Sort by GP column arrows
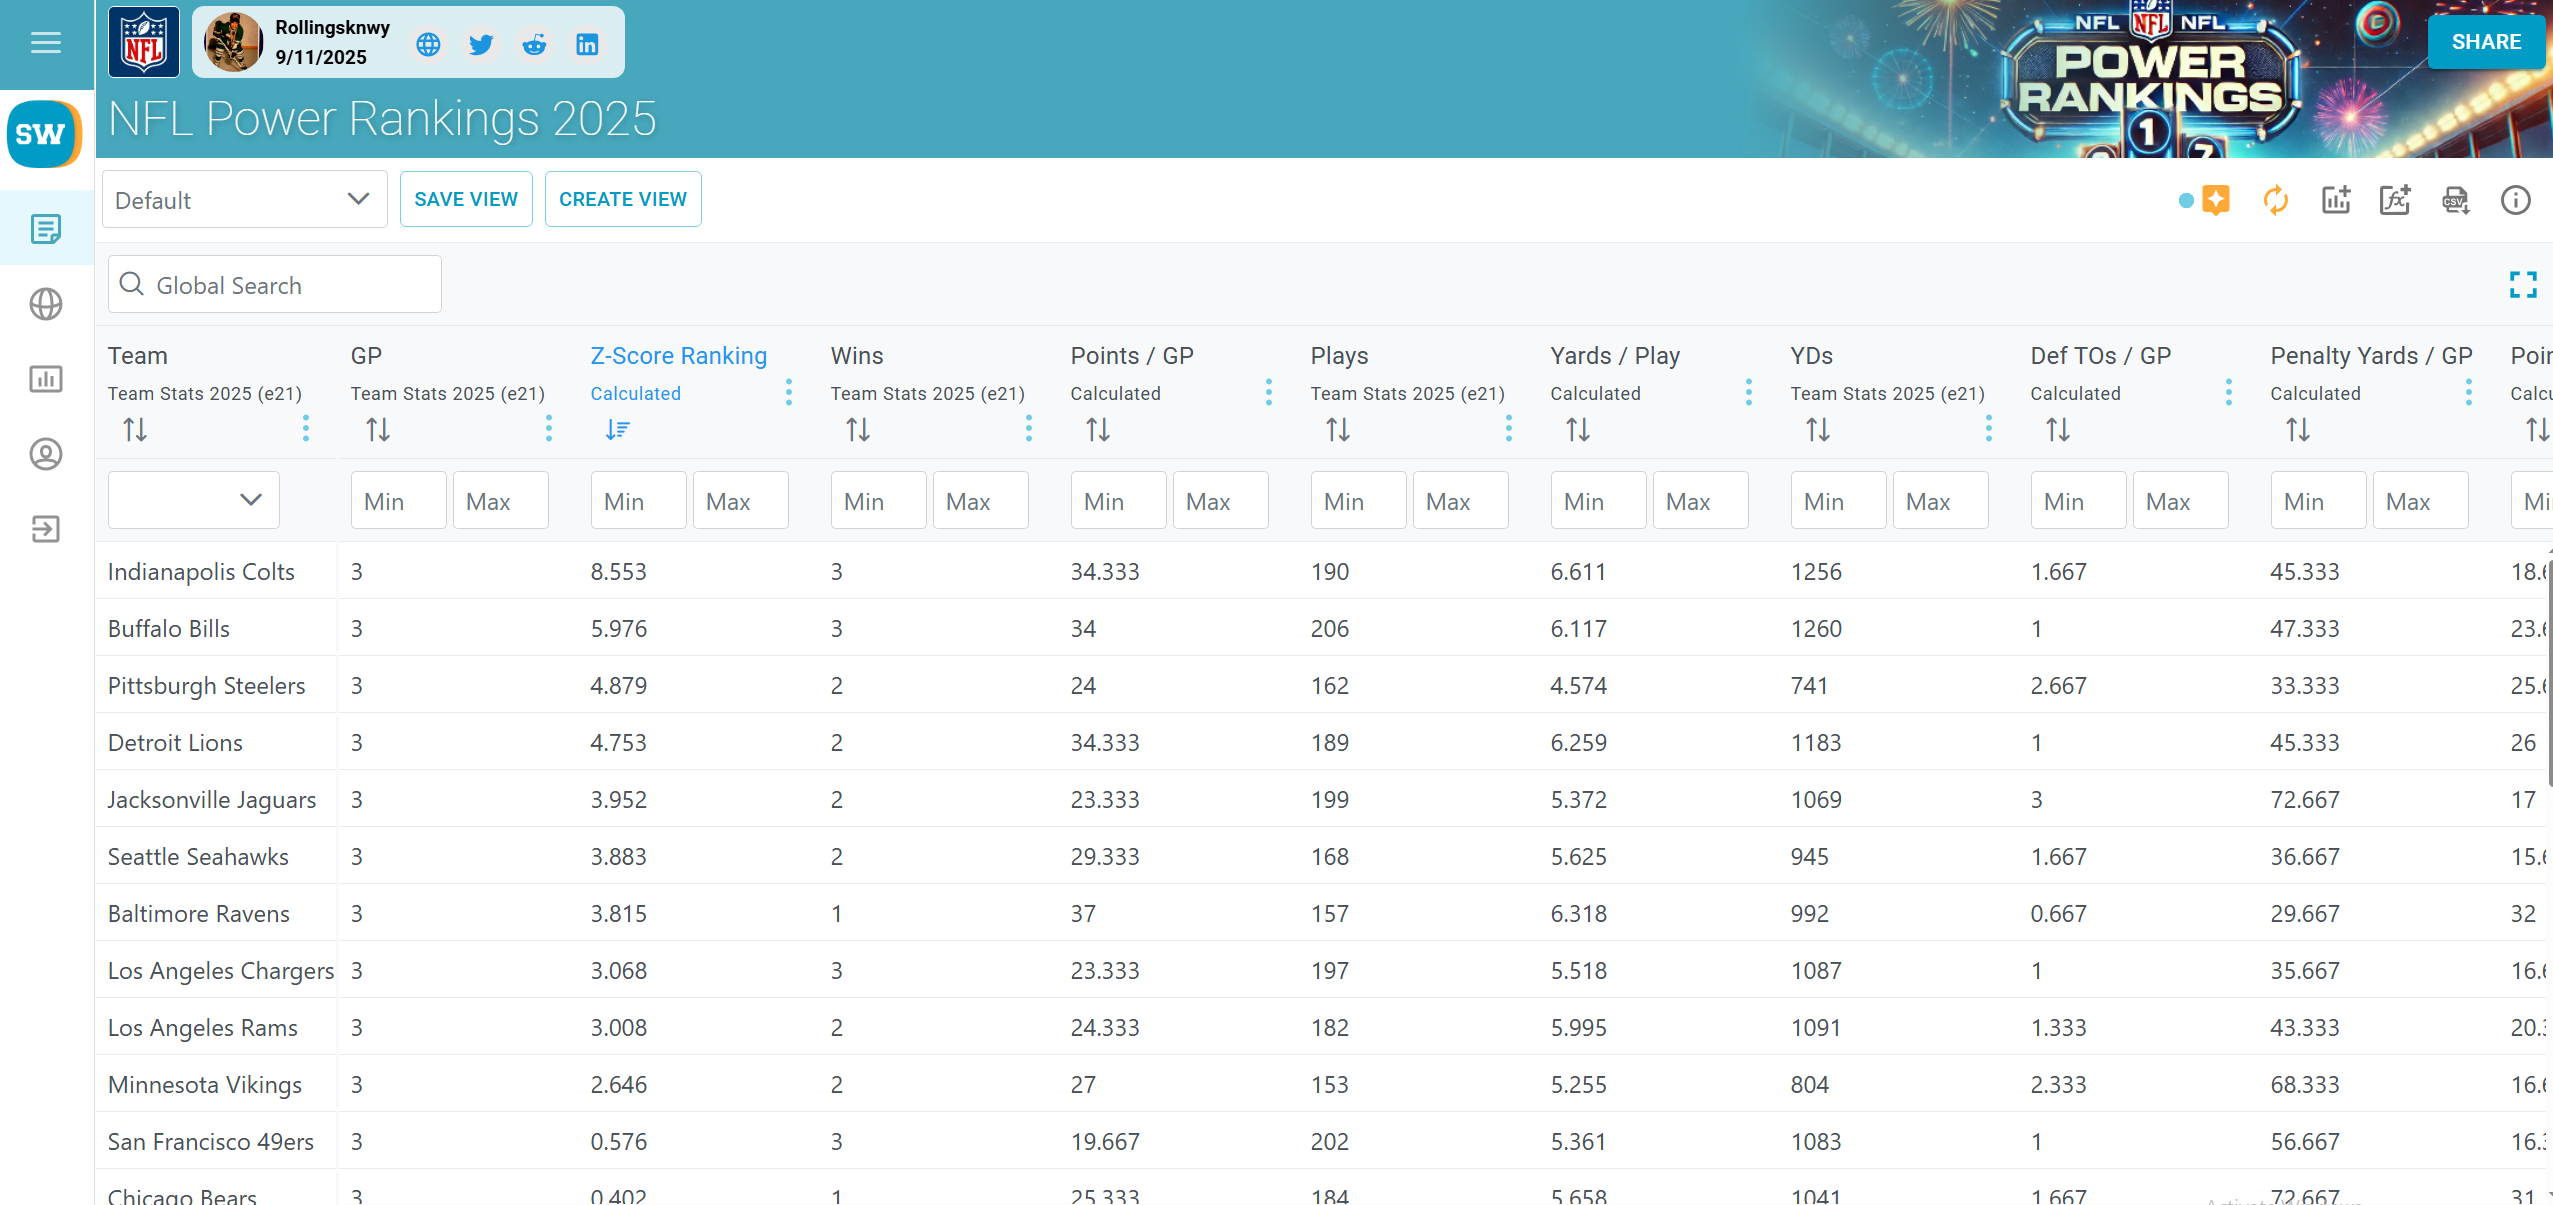This screenshot has width=2553, height=1205. pyautogui.click(x=378, y=430)
